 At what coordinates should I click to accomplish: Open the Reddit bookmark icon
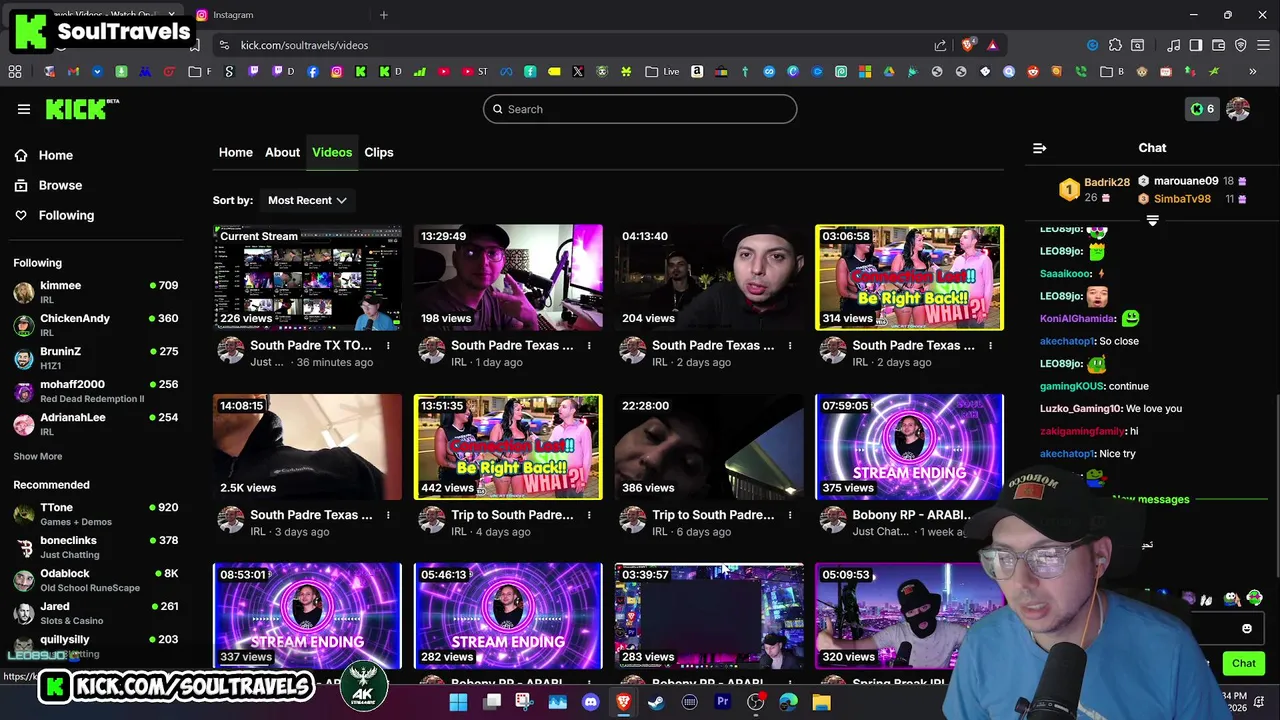(x=1033, y=72)
